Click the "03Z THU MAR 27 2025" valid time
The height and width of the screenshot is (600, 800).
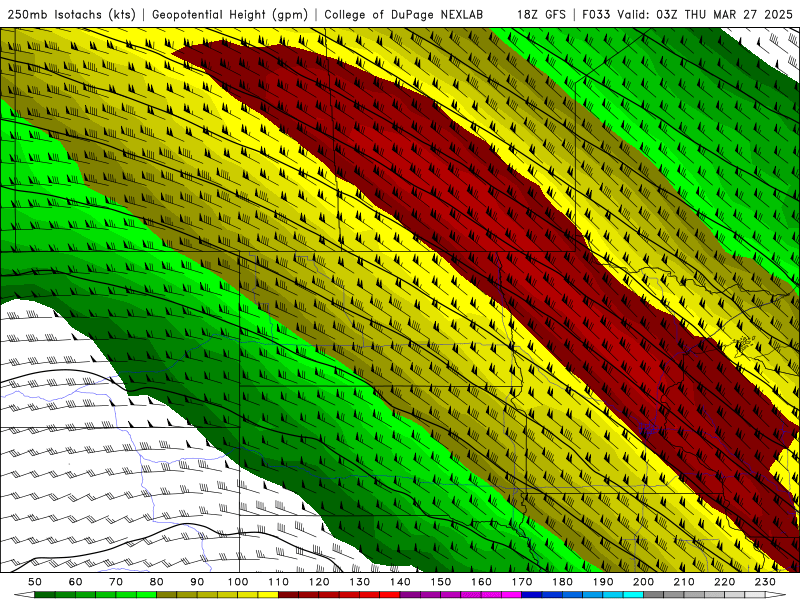(724, 14)
